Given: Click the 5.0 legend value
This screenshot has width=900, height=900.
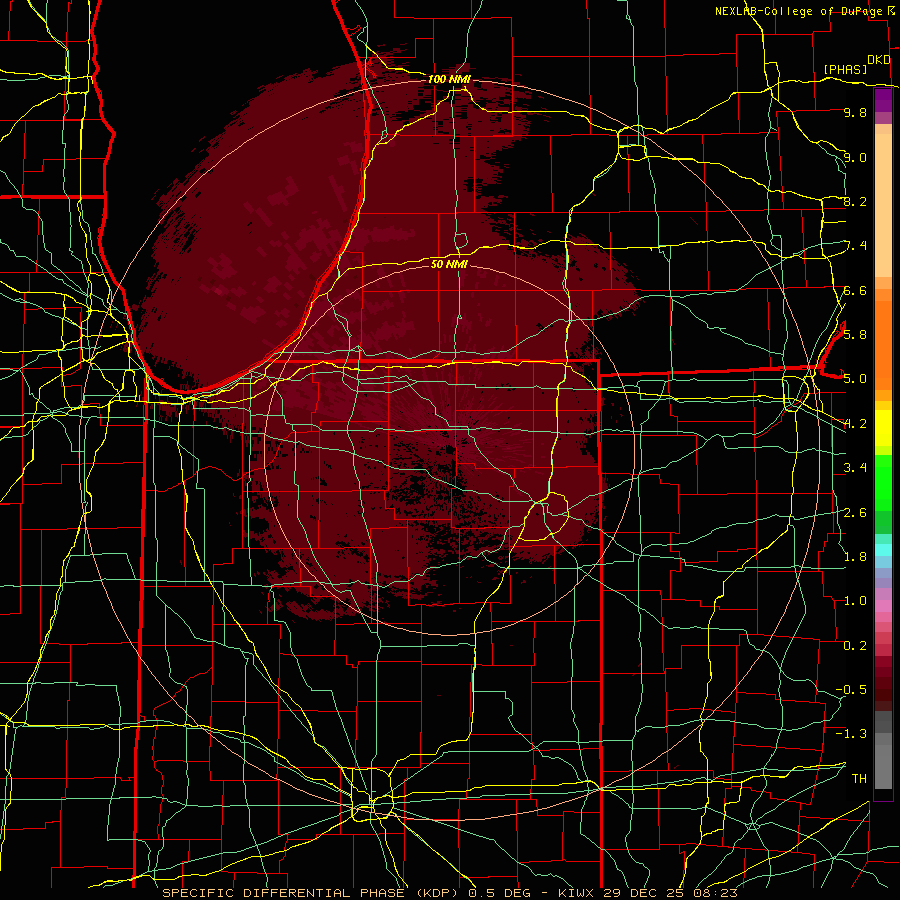Looking at the screenshot, I should pyautogui.click(x=855, y=379).
